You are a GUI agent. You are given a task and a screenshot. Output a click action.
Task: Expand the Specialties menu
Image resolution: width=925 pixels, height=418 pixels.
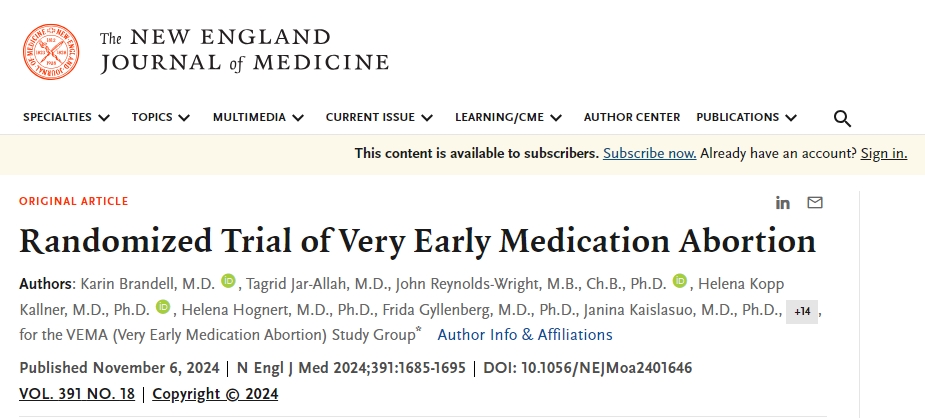click(x=66, y=117)
